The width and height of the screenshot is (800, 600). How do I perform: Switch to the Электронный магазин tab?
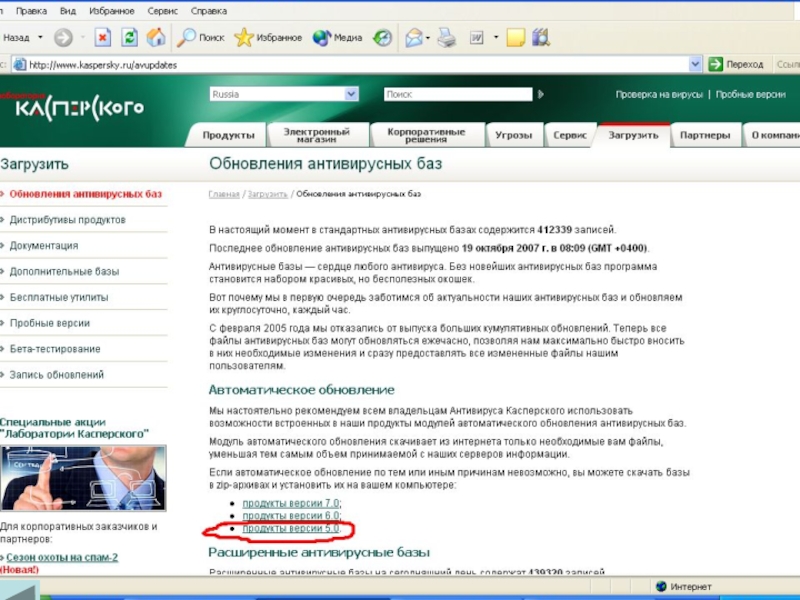pyautogui.click(x=317, y=135)
